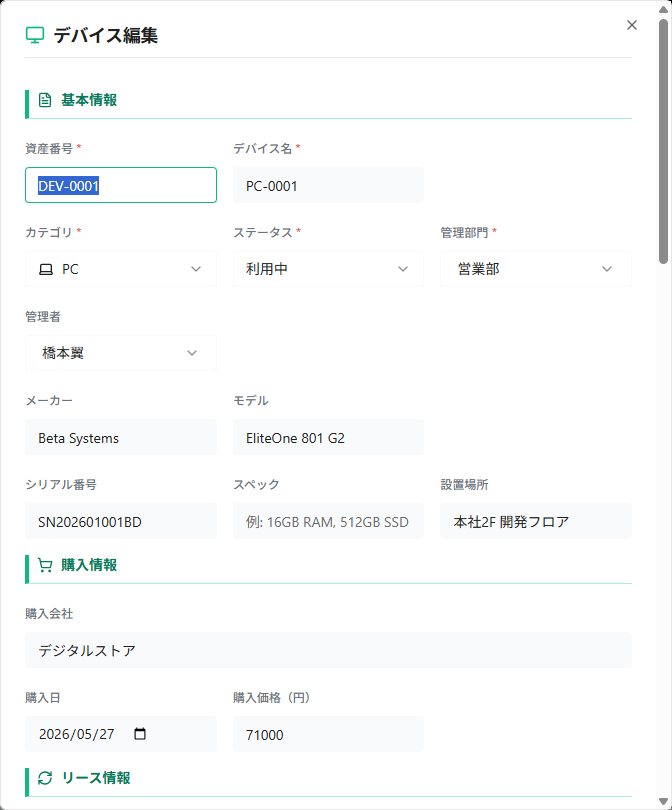Edit the モデル field EliteOne 801 G2
The width and height of the screenshot is (672, 810).
pos(328,438)
